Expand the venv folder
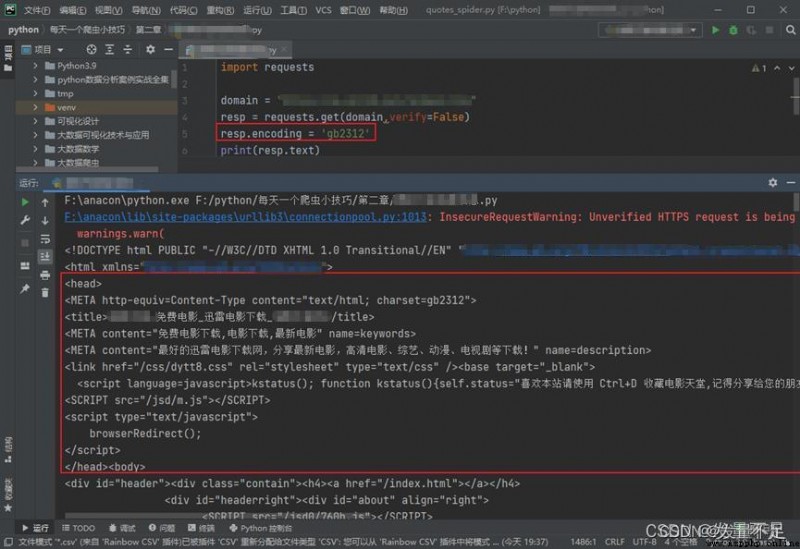The image size is (800, 549). click(x=35, y=108)
